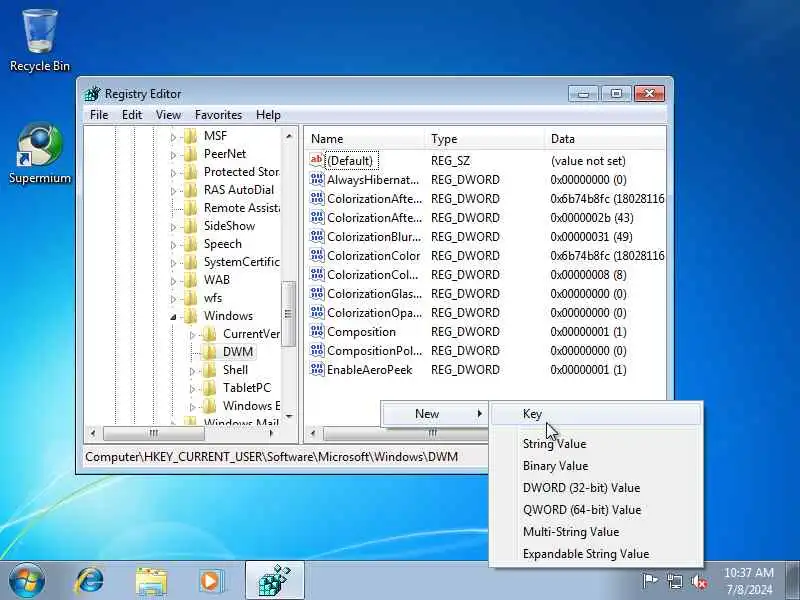The image size is (800, 600).
Task: Choose Multi-String Value
Action: 596,532
